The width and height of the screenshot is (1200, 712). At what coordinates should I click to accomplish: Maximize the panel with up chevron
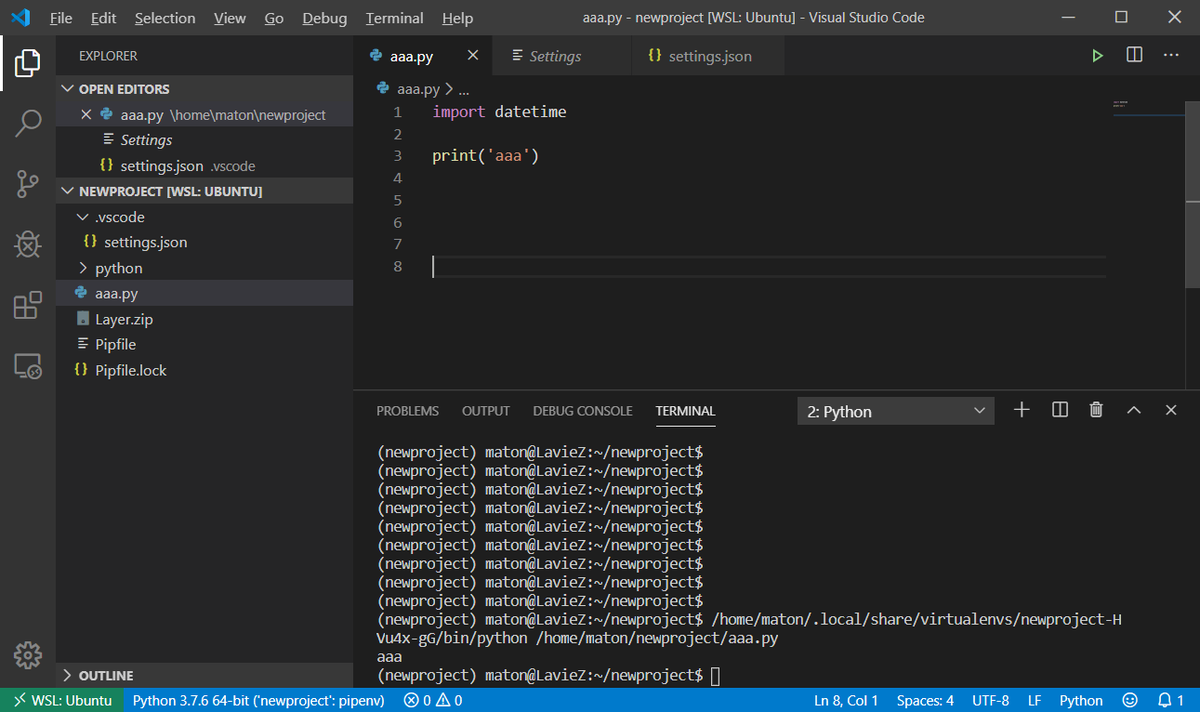(1134, 410)
